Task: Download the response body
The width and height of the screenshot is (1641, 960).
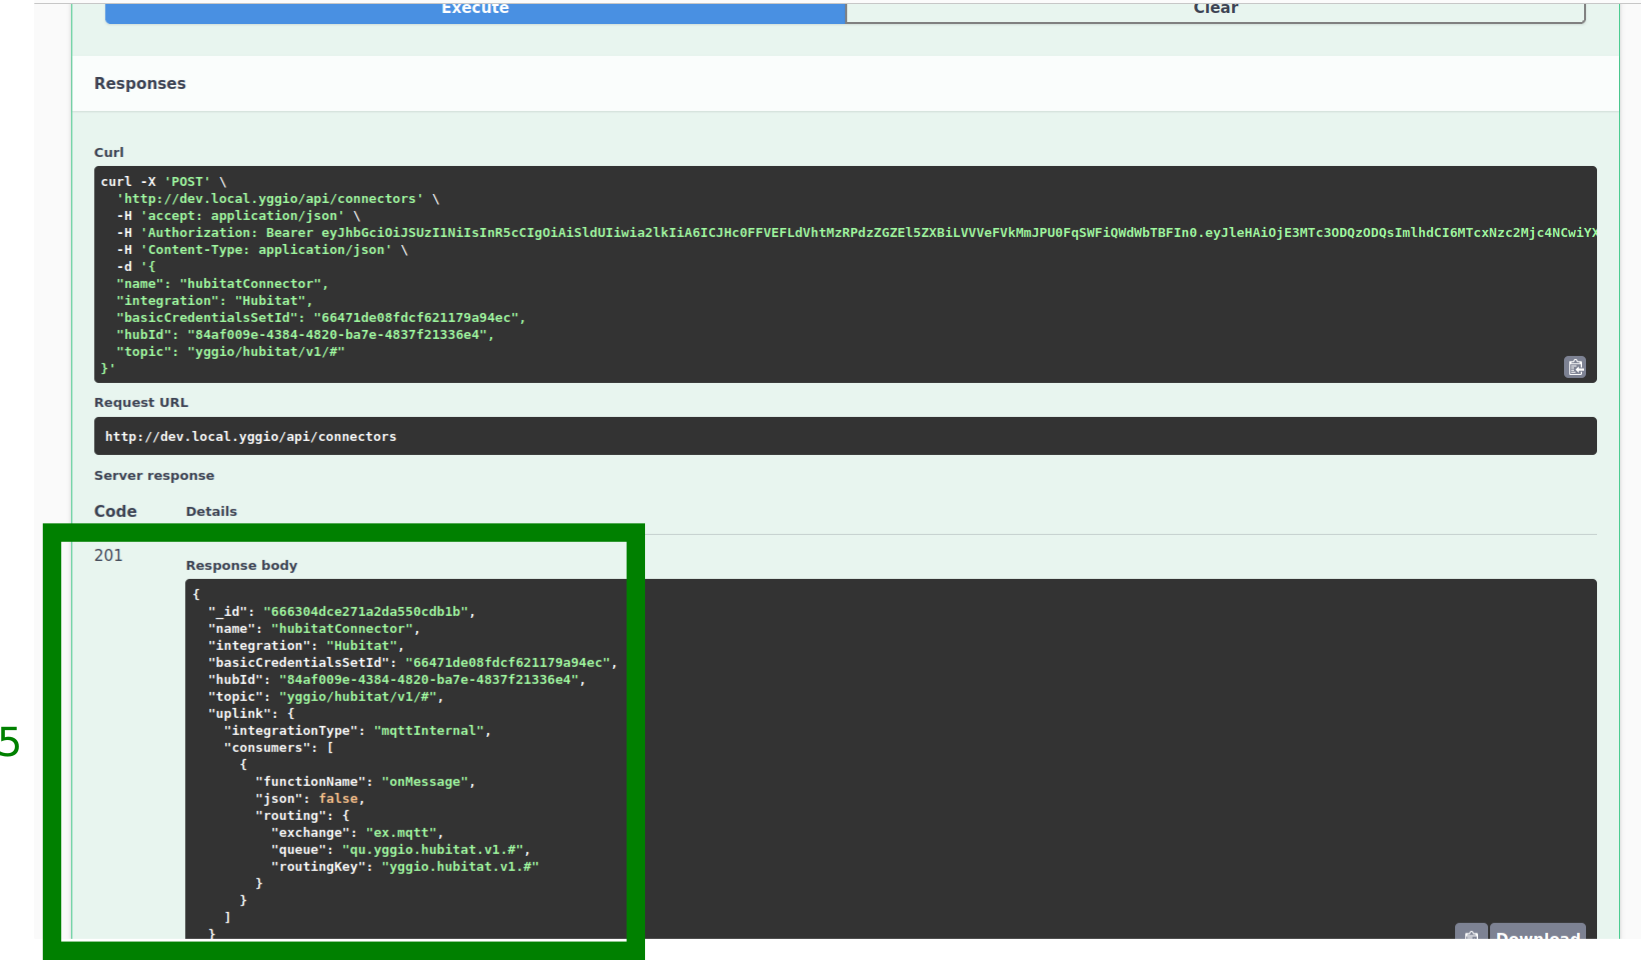Action: (x=1538, y=932)
